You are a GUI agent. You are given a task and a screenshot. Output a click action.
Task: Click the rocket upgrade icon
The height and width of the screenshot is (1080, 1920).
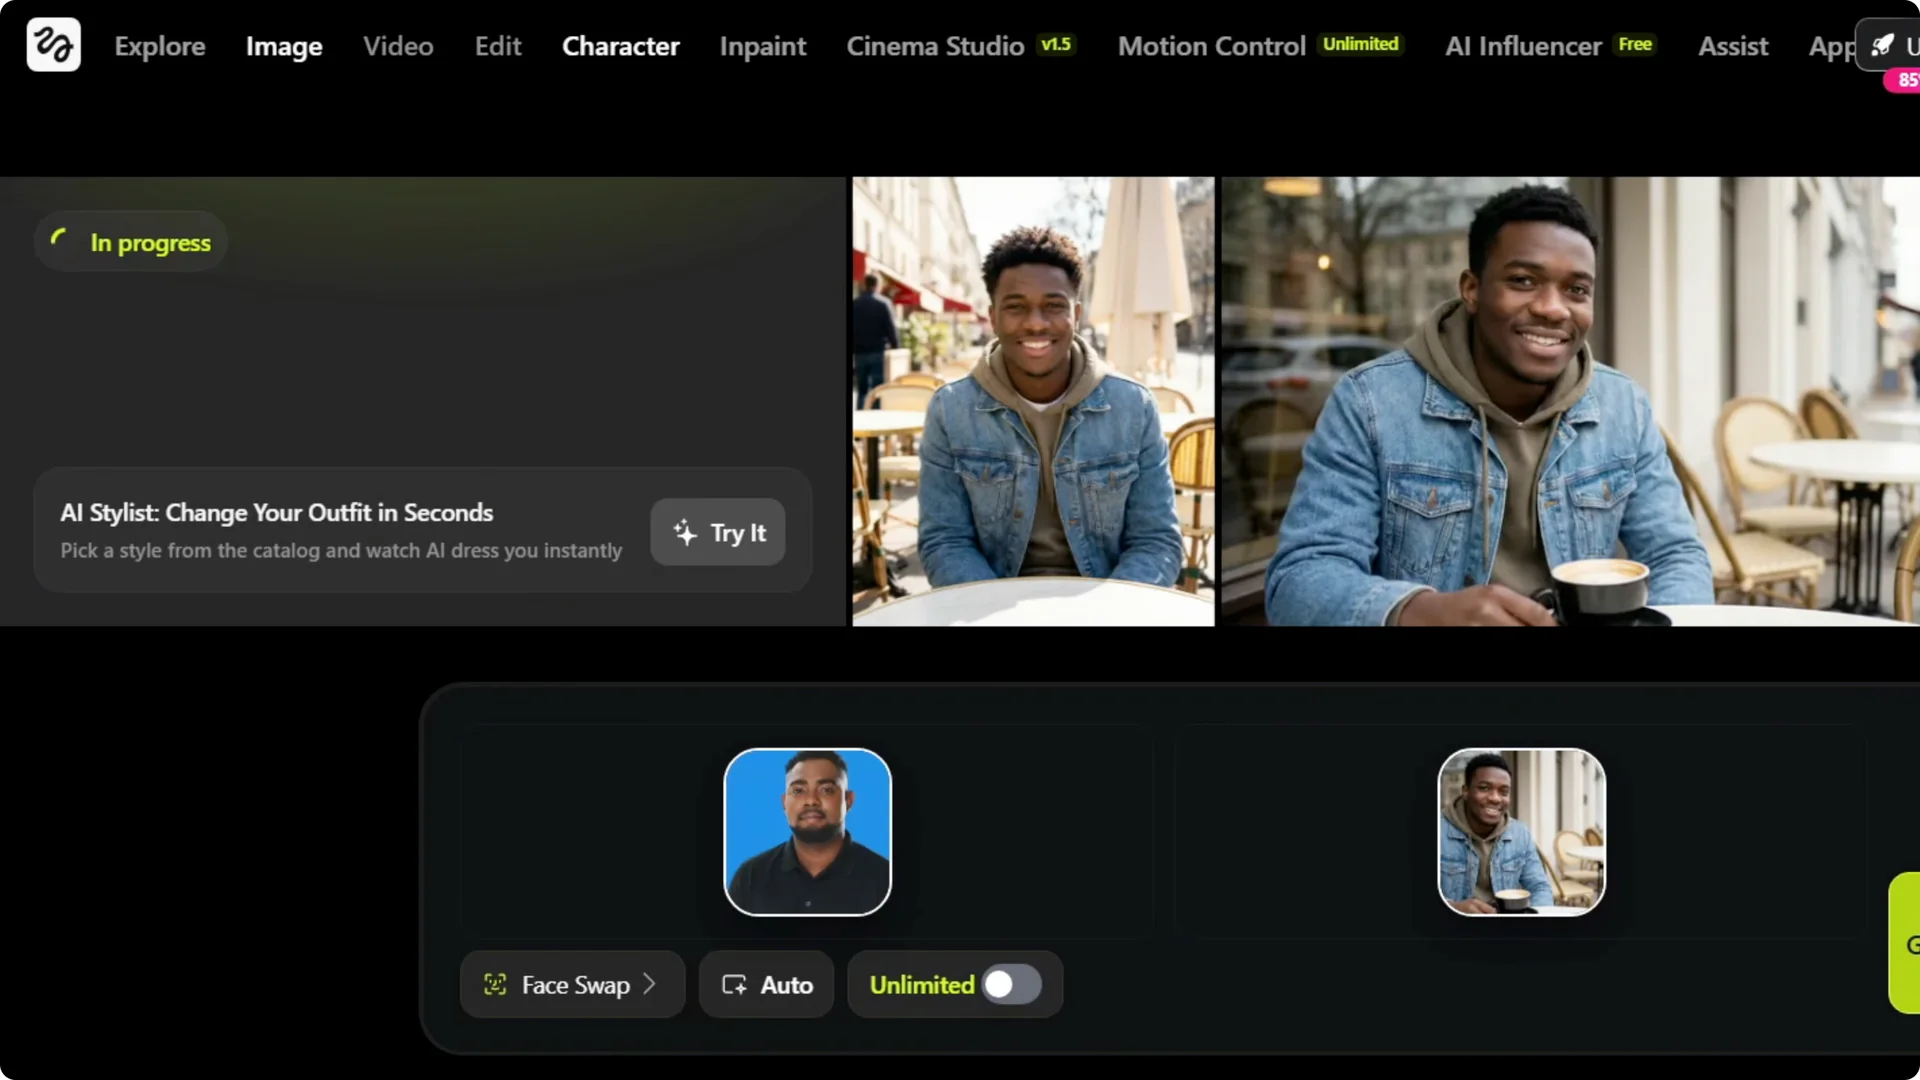(1884, 44)
